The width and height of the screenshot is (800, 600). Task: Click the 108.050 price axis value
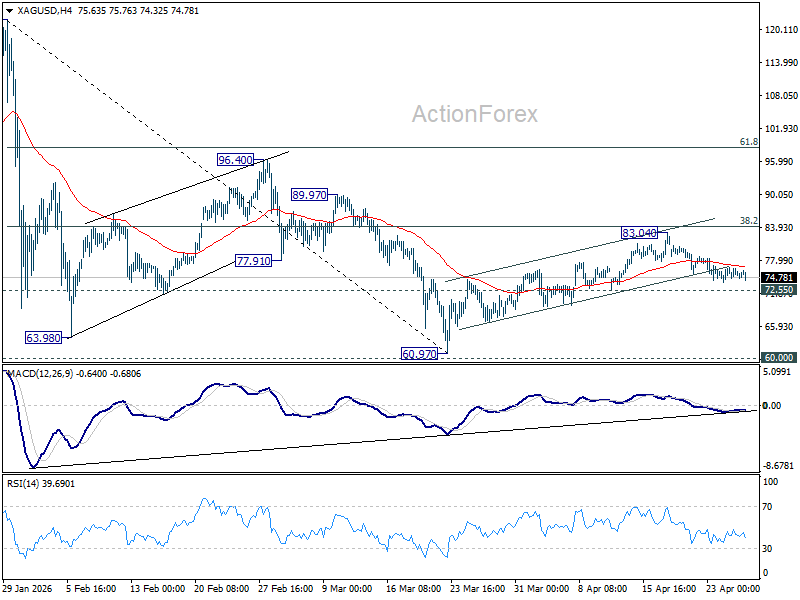[781, 95]
